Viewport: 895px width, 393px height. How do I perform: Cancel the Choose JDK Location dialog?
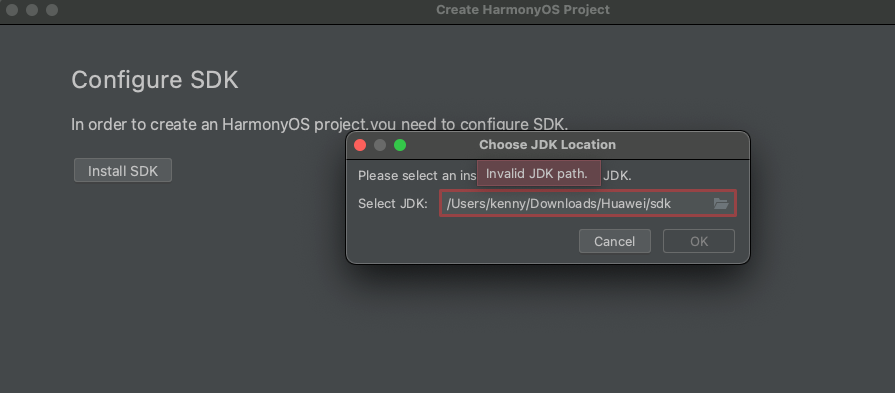coord(615,241)
